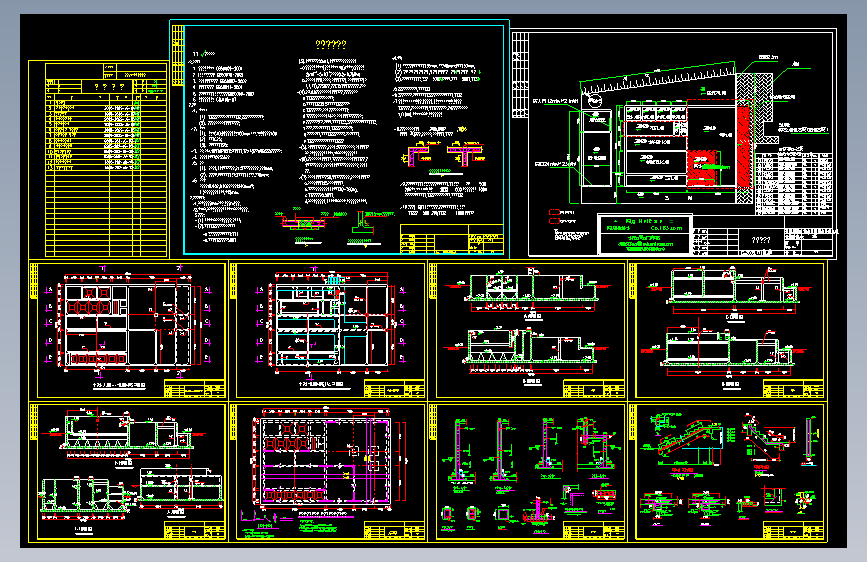Image resolution: width=867 pixels, height=562 pixels.
Task: Select the stair details sheet
Action: pyautogui.click(x=727, y=472)
